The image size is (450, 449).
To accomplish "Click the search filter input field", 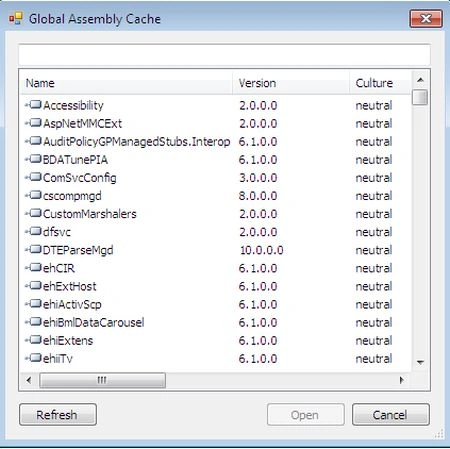I will tap(224, 54).
